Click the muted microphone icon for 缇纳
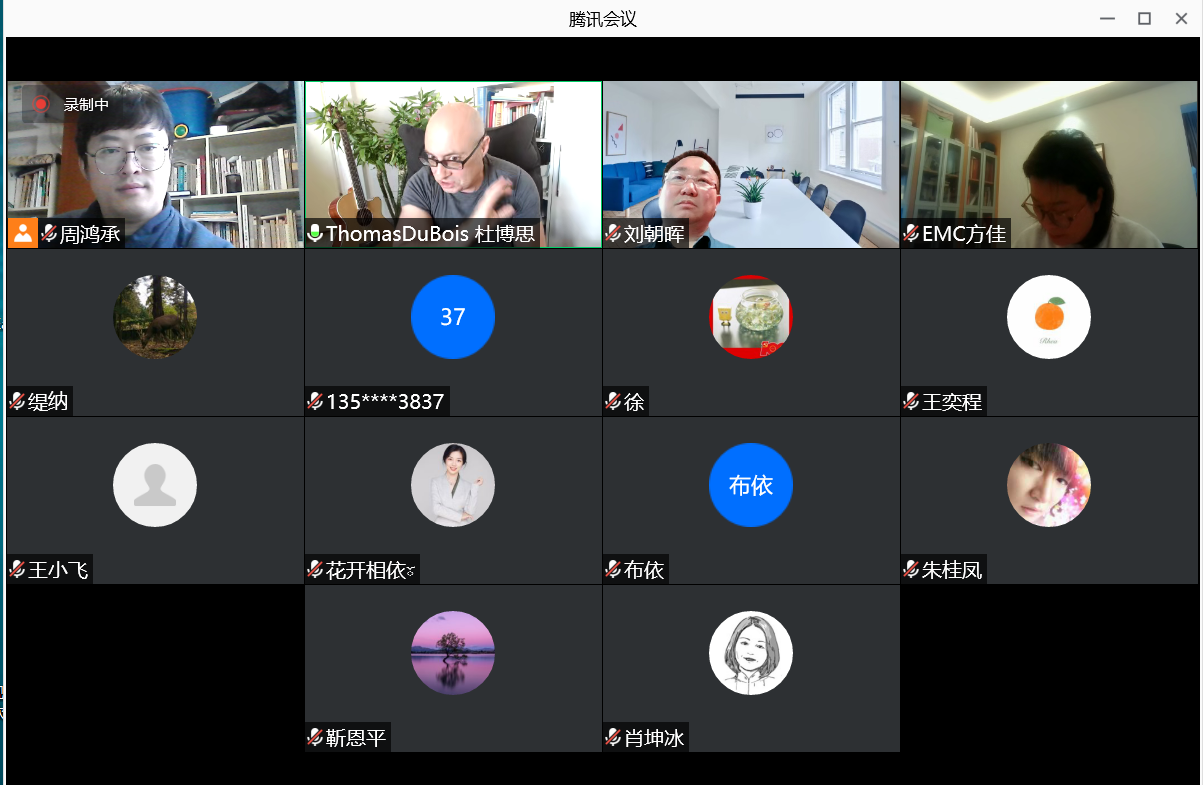Viewport: 1203px width, 785px height. point(17,402)
